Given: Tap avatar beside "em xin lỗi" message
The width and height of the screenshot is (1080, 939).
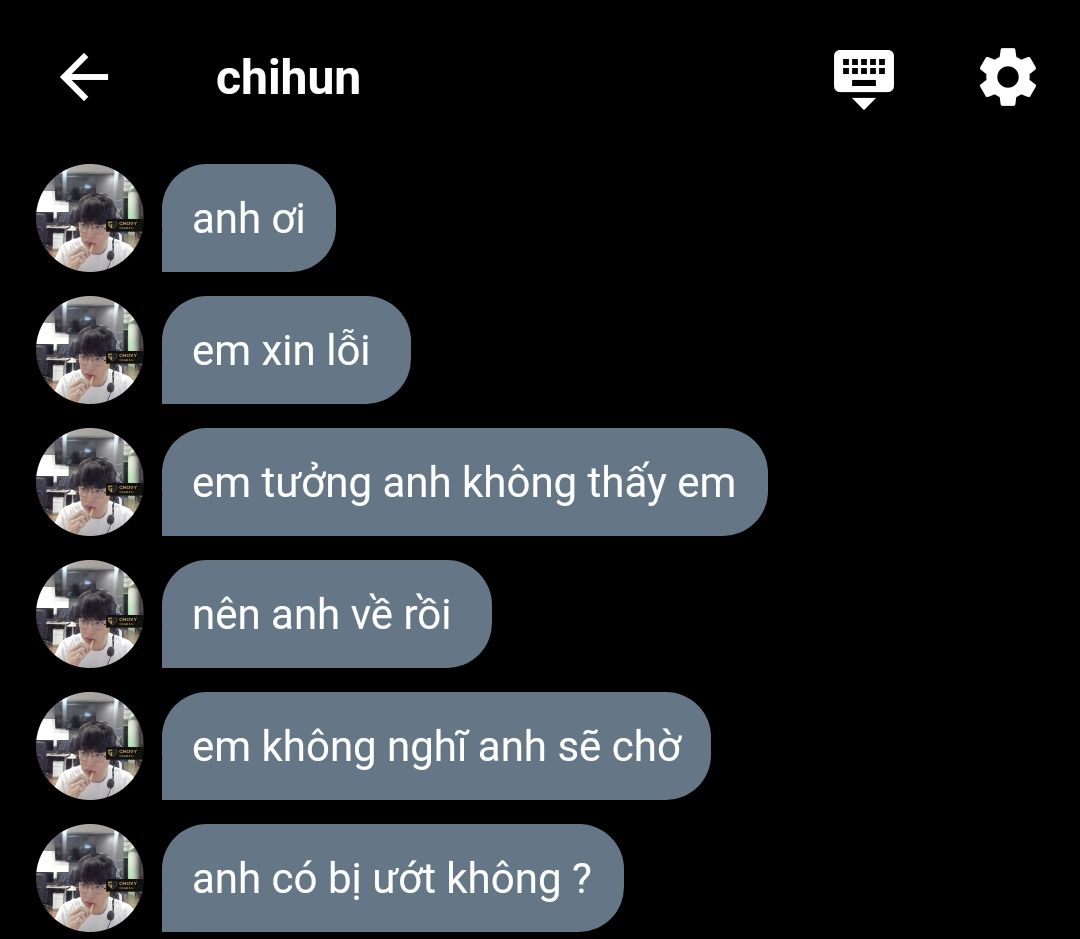Looking at the screenshot, I should [90, 350].
